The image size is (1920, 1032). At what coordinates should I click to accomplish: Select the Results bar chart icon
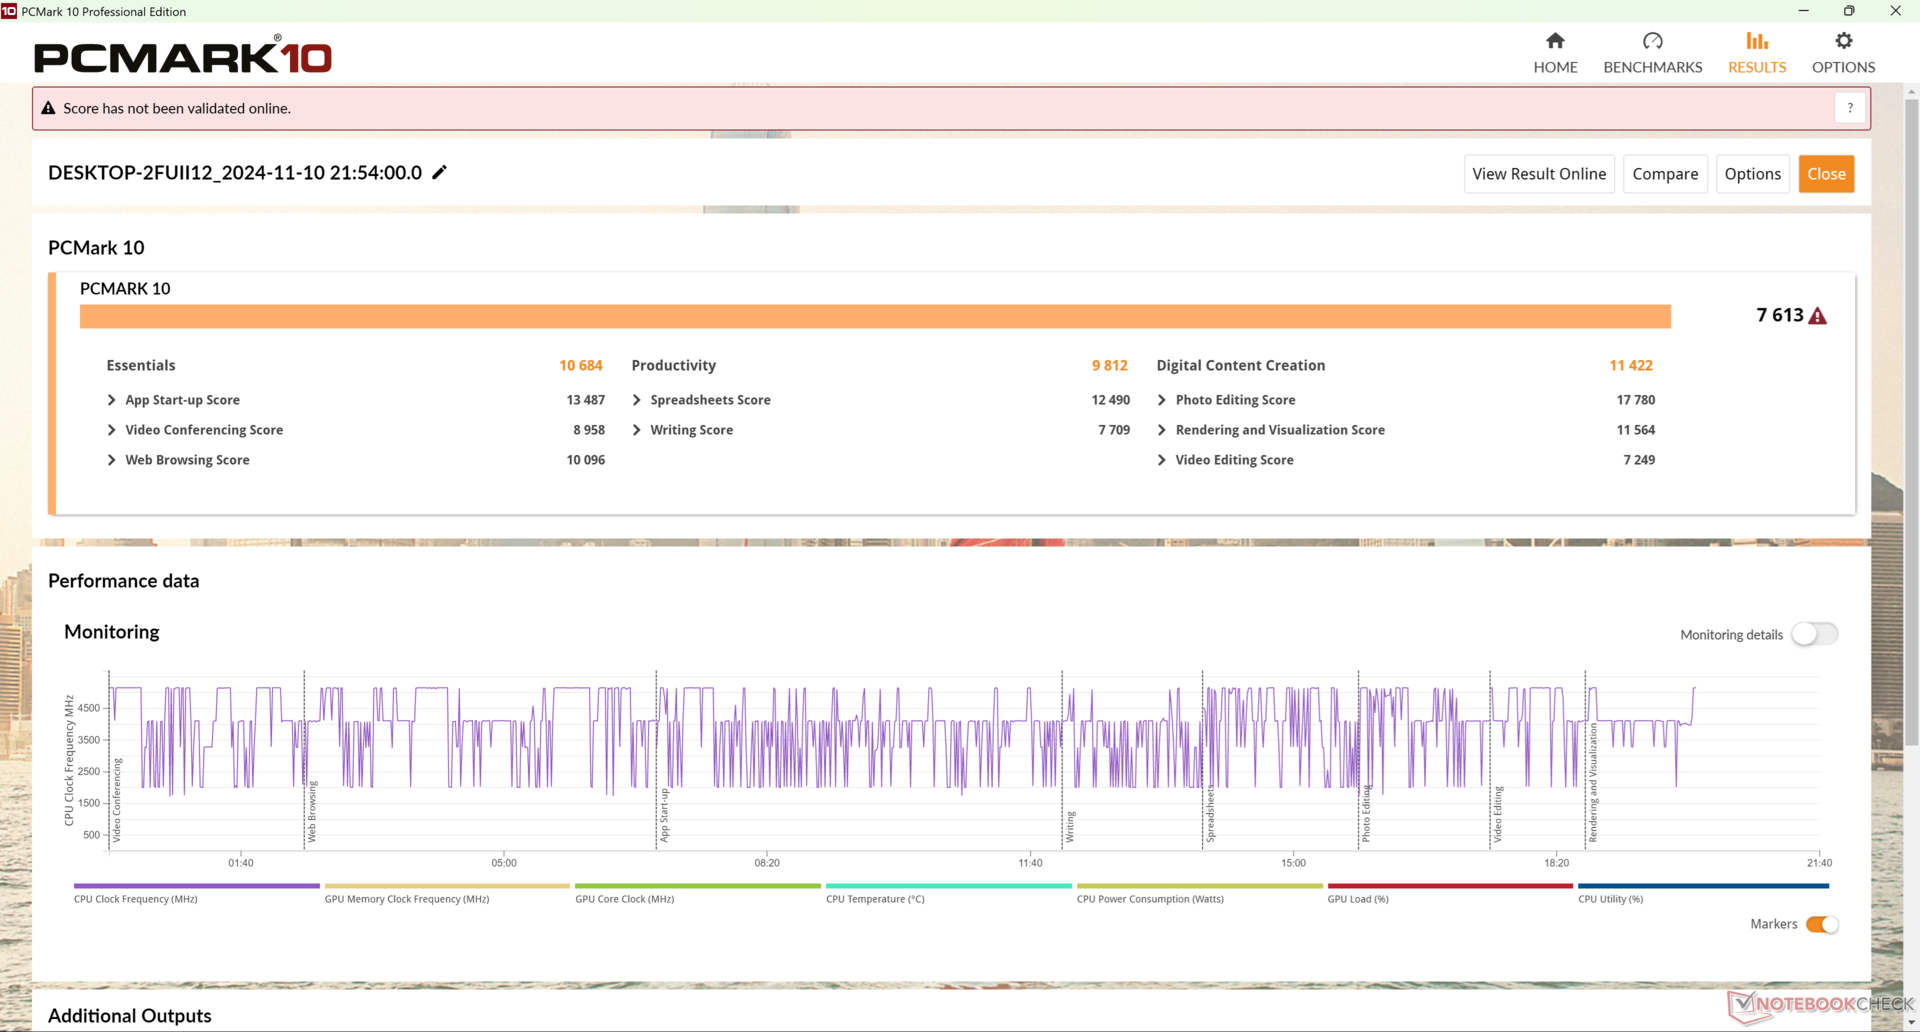pos(1757,41)
